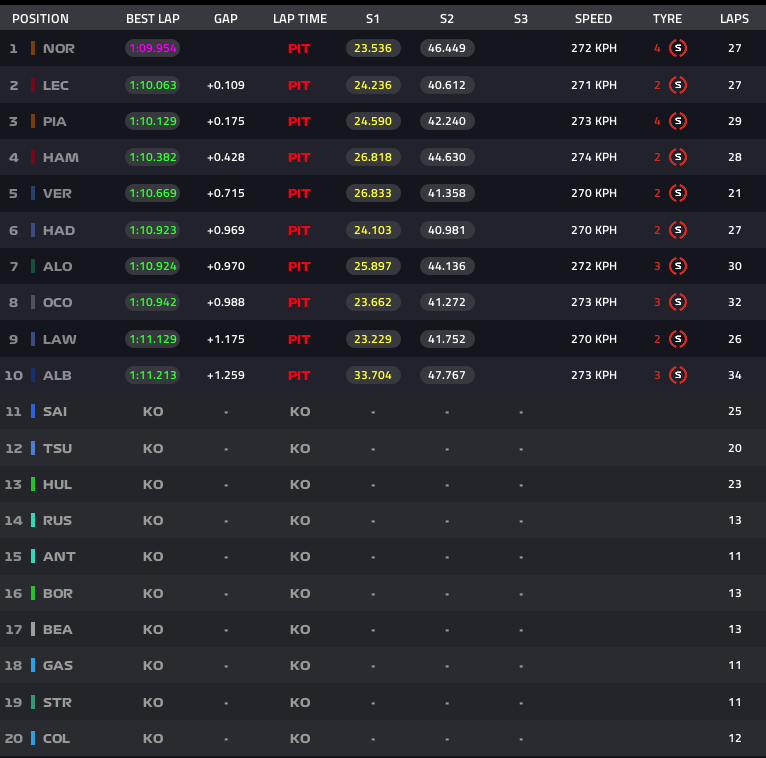
Task: Click the SPEED column header
Action: pos(593,19)
